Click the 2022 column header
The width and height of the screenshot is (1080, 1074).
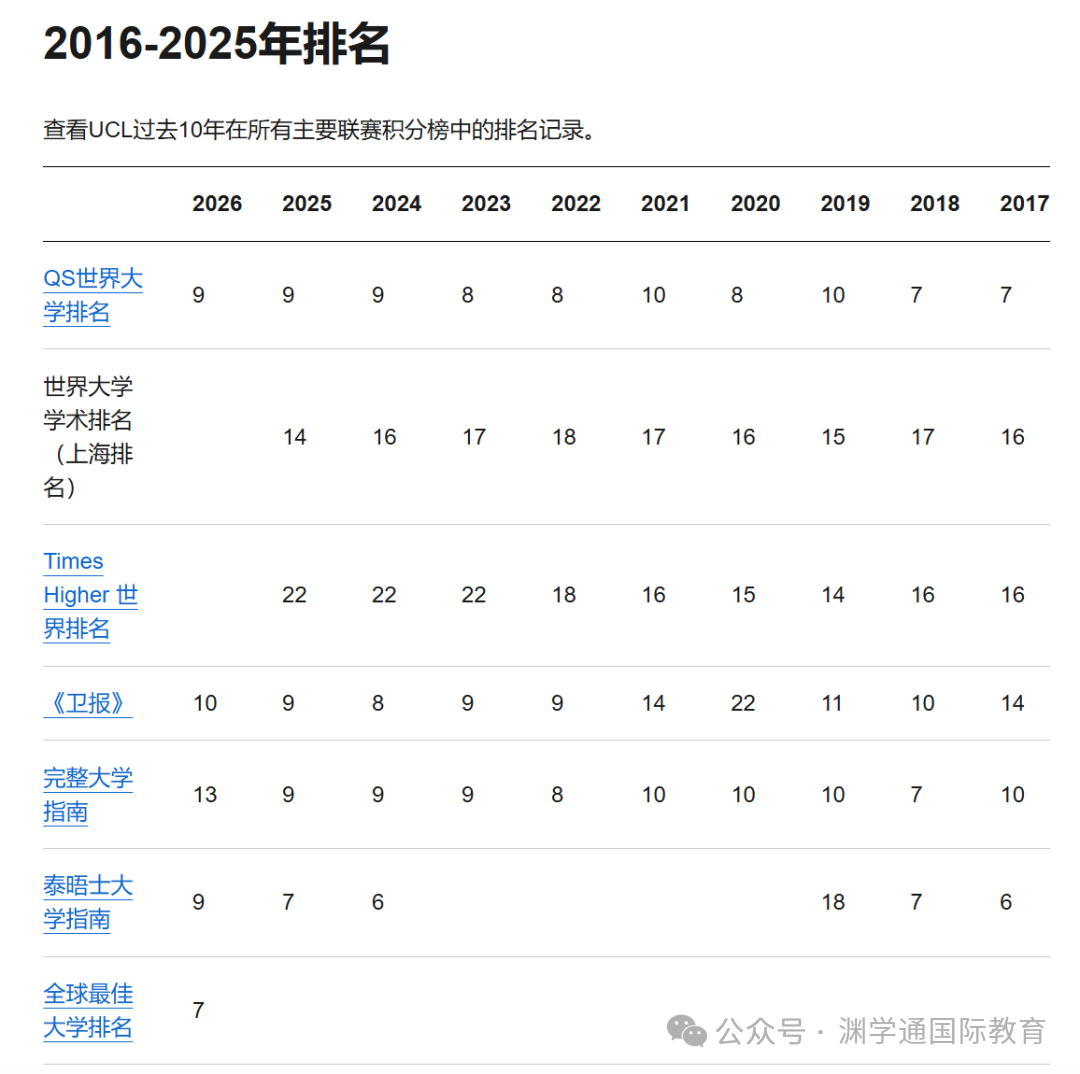pos(576,204)
